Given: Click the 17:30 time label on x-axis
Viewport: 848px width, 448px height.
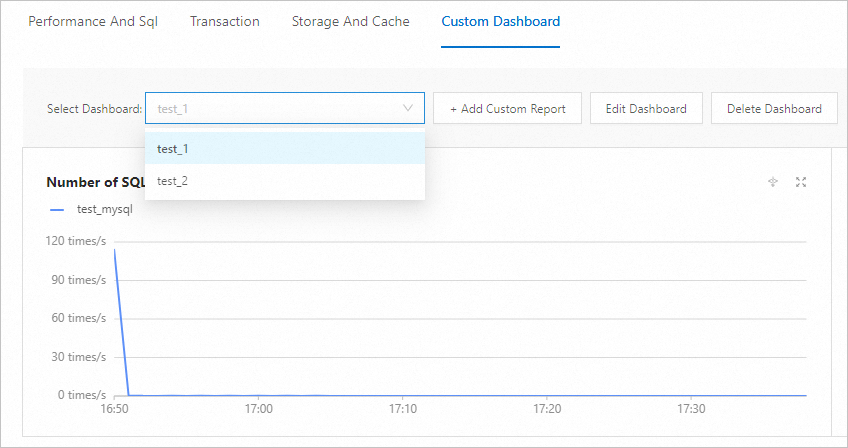Looking at the screenshot, I should tap(691, 409).
